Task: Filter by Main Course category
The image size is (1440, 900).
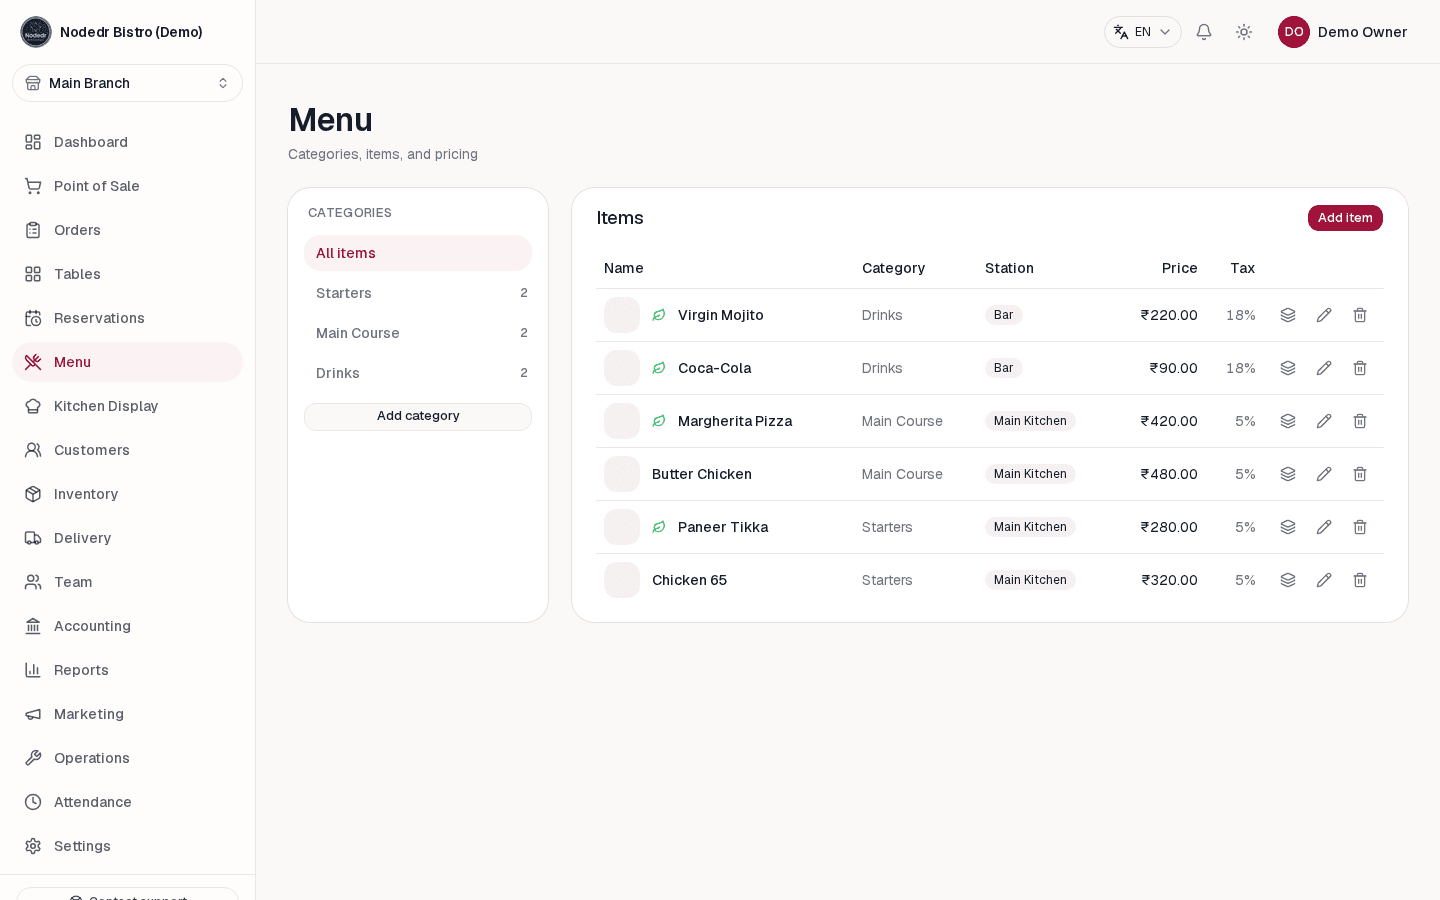Action: pos(418,333)
